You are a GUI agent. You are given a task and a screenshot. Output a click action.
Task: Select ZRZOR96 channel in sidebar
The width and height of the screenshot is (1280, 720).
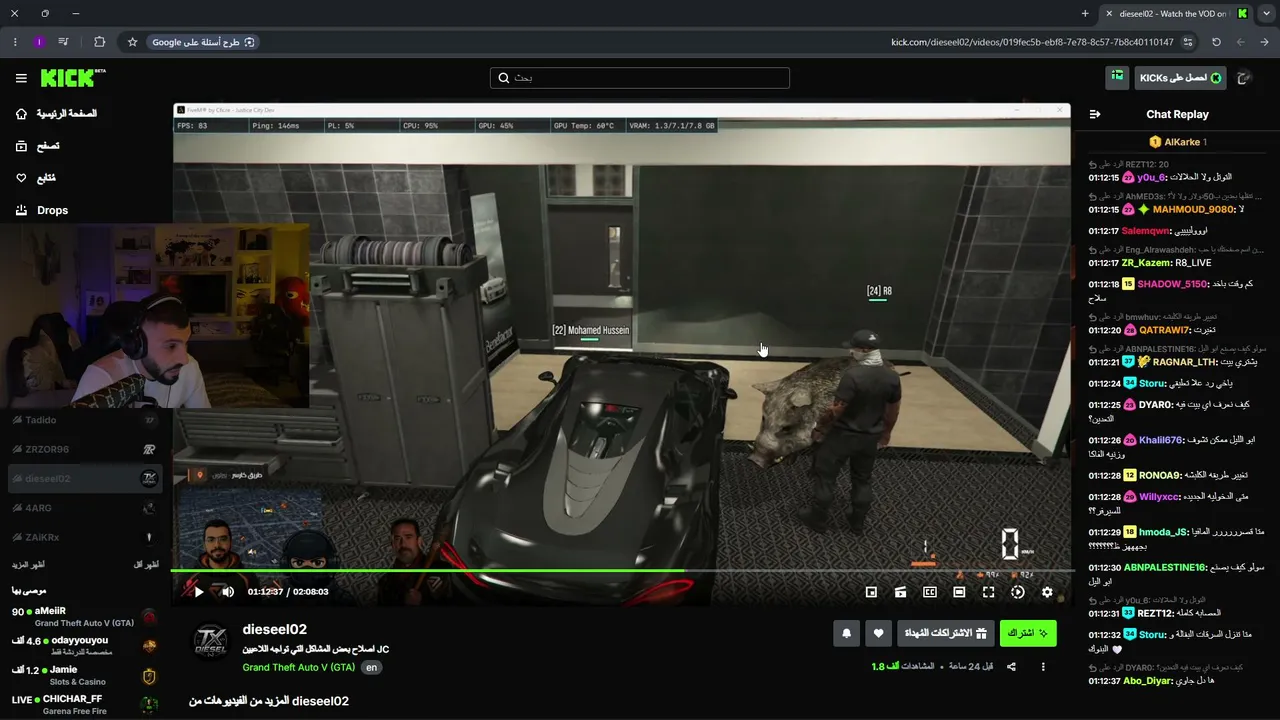click(x=85, y=449)
